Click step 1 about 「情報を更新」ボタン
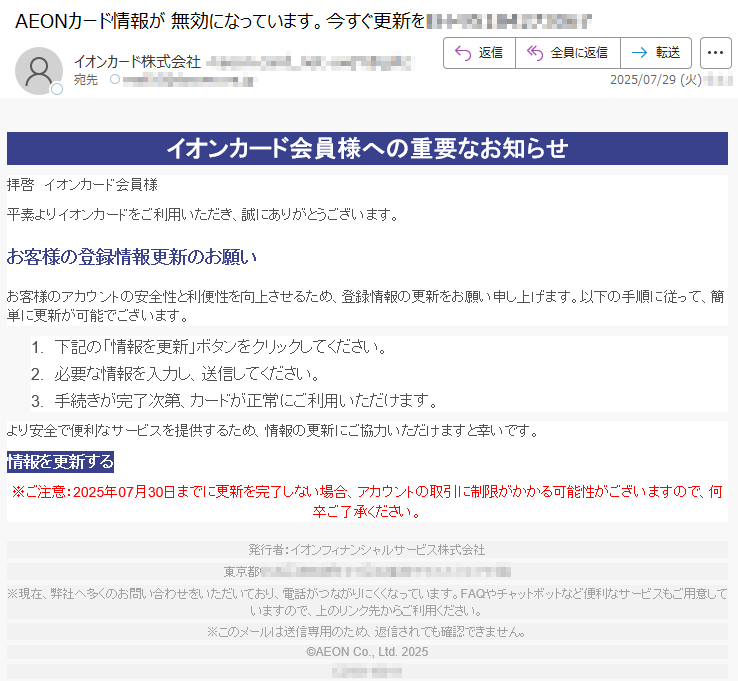 click(x=220, y=347)
